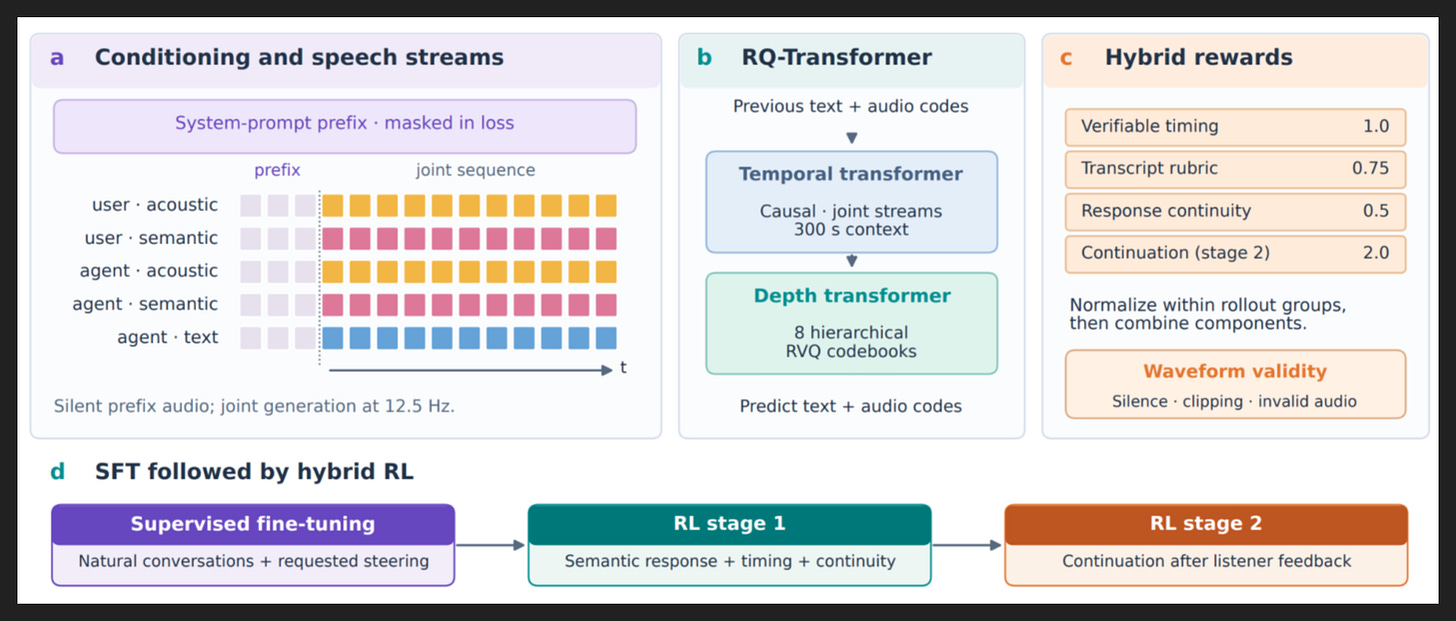Select the "agent · text" row label

[x=167, y=337]
